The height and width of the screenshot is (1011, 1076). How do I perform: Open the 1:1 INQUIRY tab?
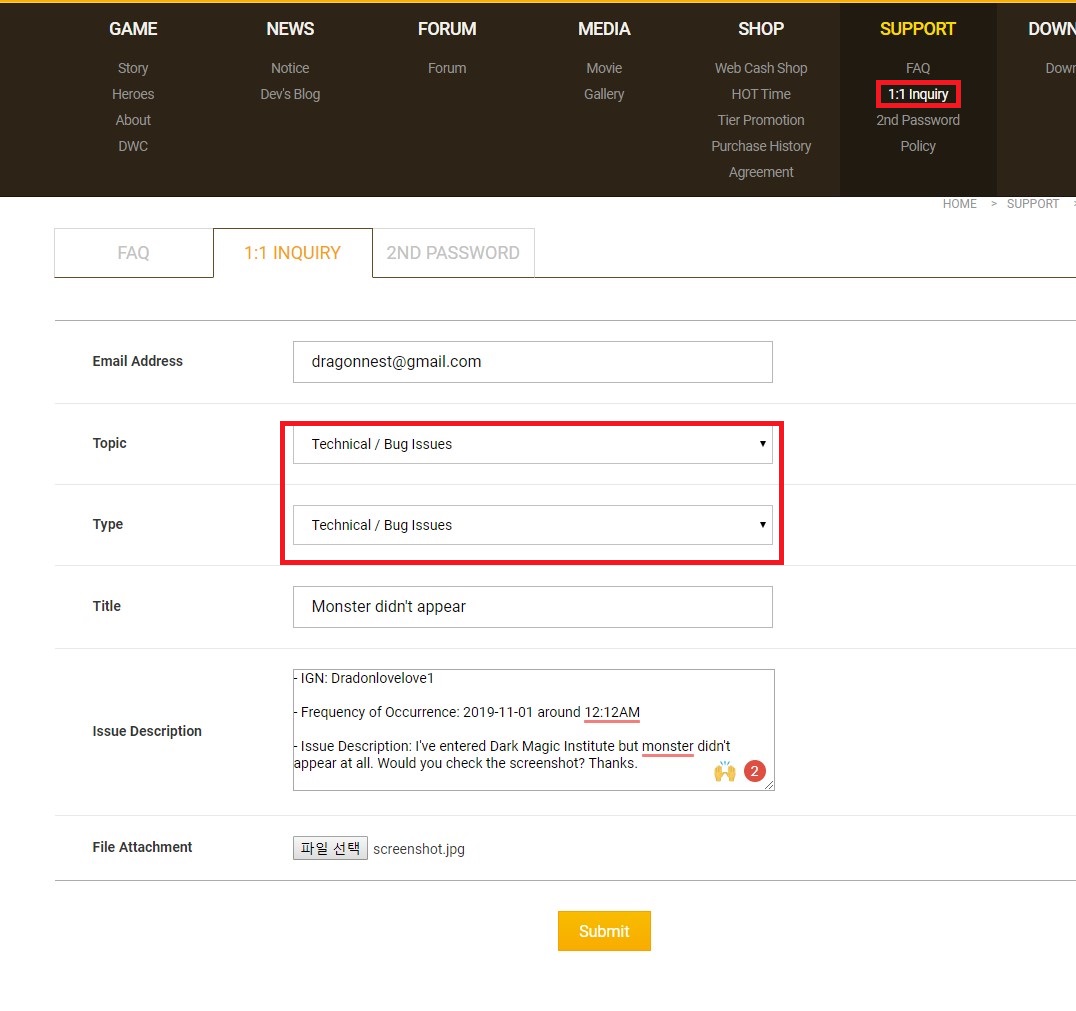pos(292,253)
